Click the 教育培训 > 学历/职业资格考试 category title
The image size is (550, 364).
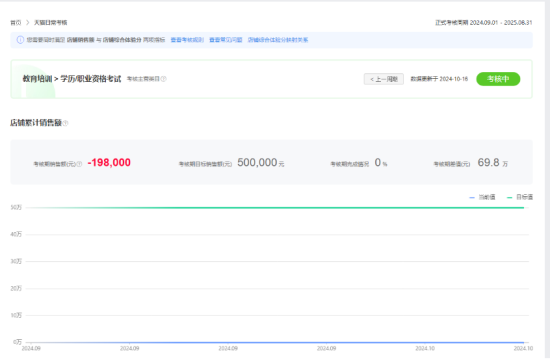[x=72, y=79]
